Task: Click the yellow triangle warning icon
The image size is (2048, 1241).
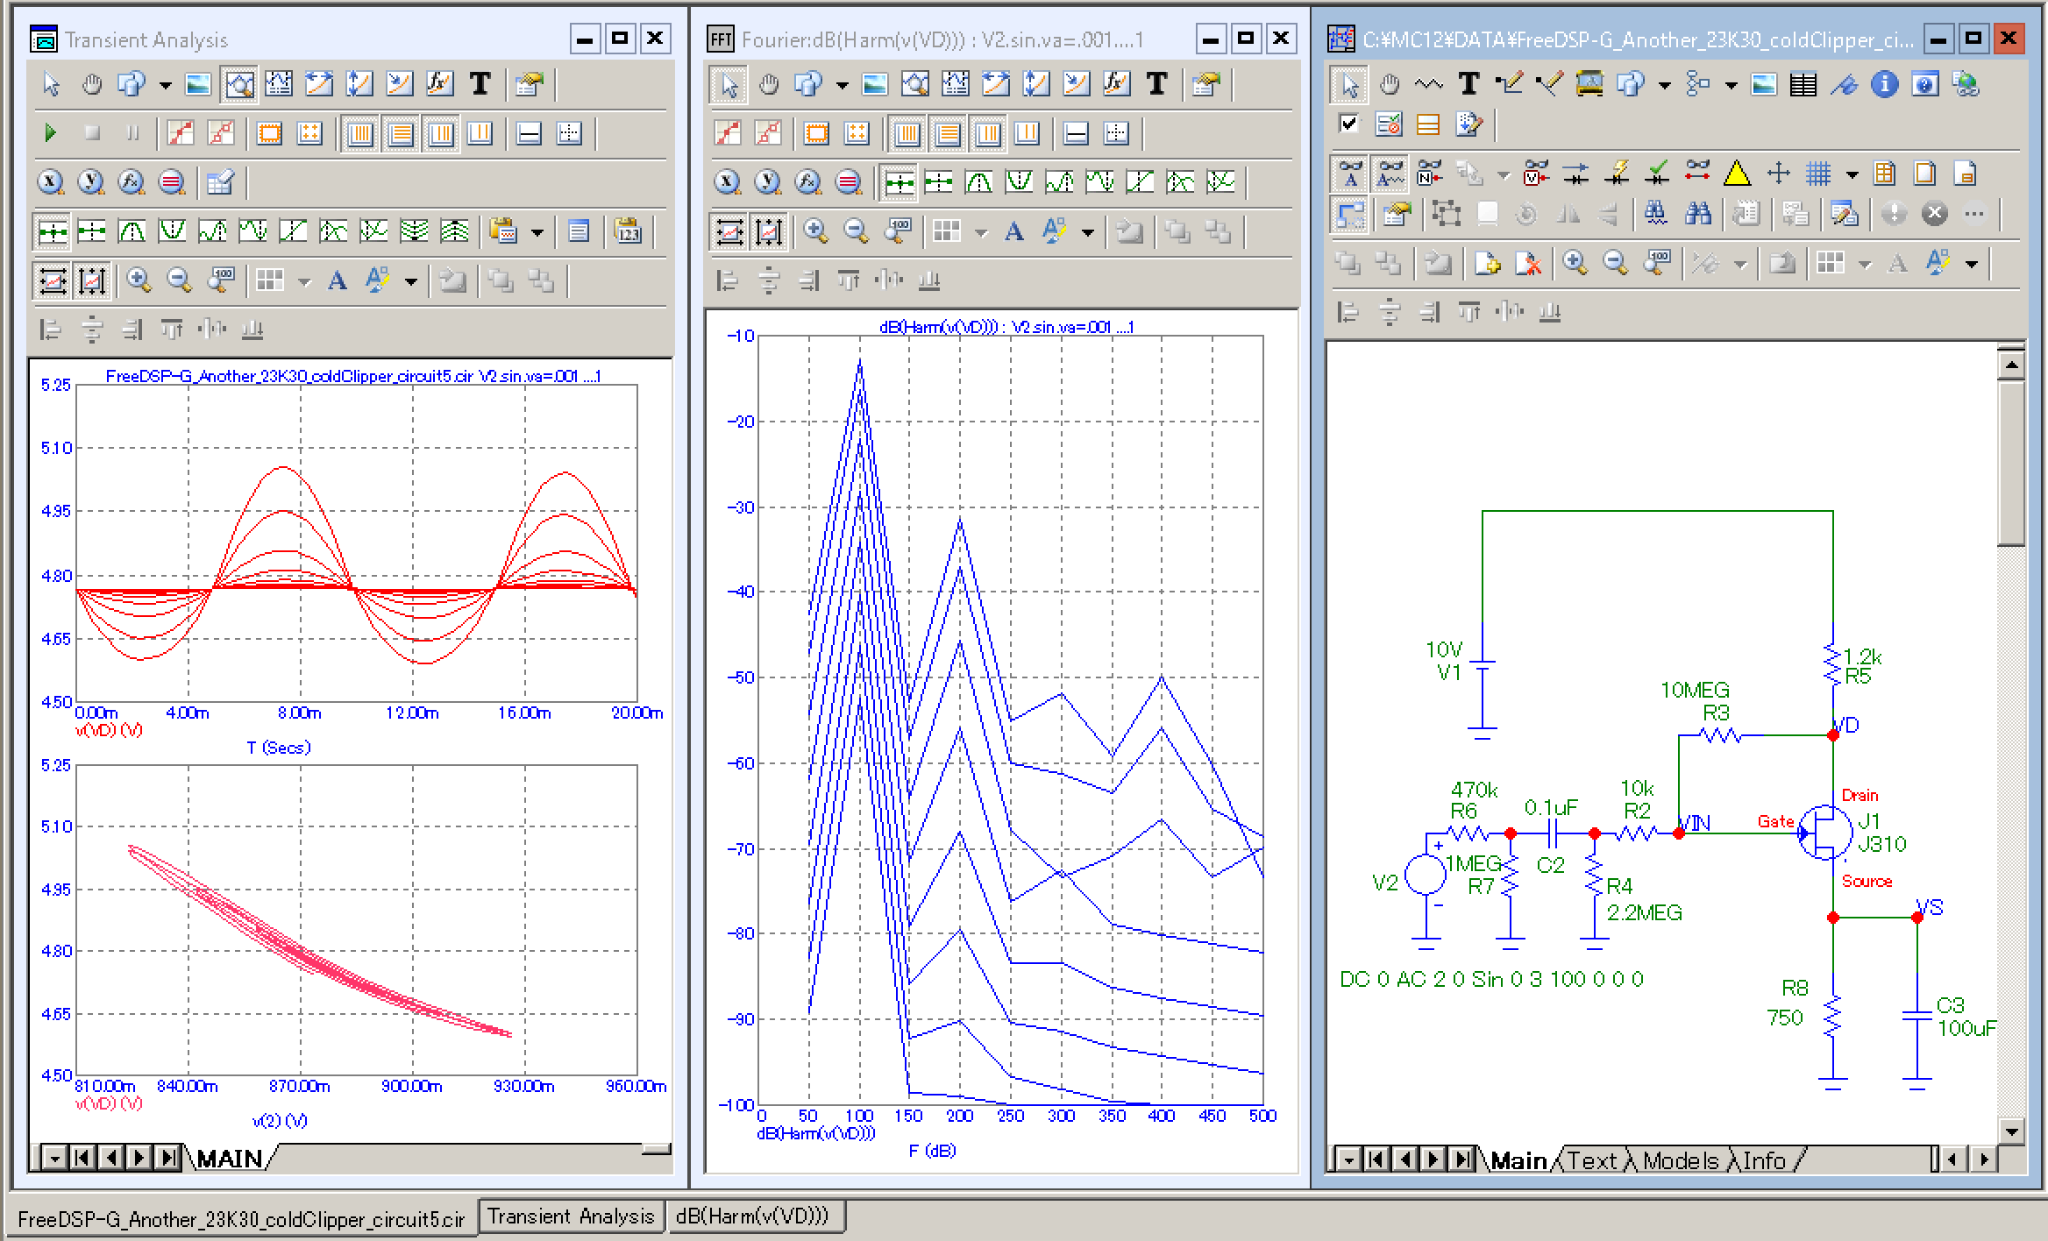Action: click(1737, 174)
